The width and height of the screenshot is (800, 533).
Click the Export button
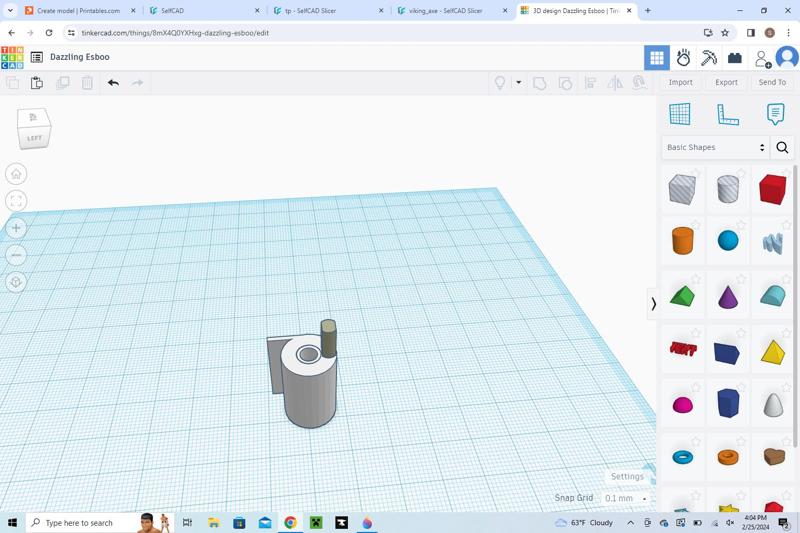(726, 82)
